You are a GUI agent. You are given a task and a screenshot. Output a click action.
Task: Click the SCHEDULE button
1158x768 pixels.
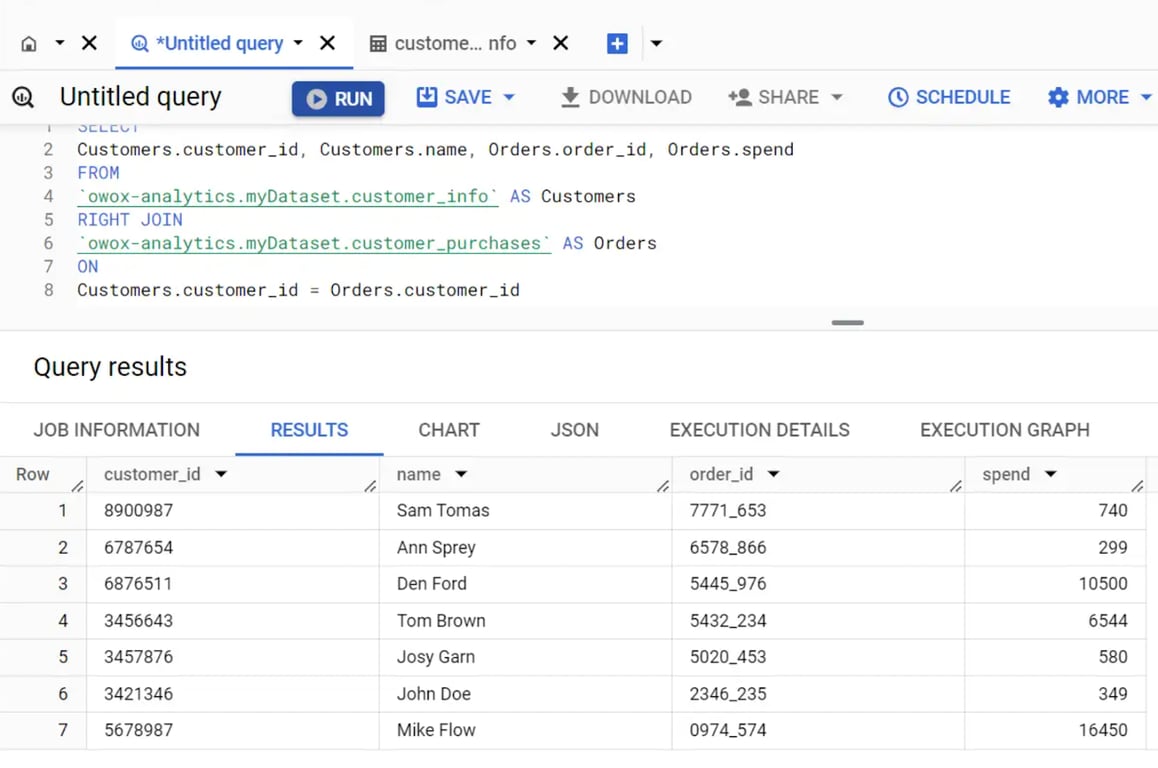point(949,97)
